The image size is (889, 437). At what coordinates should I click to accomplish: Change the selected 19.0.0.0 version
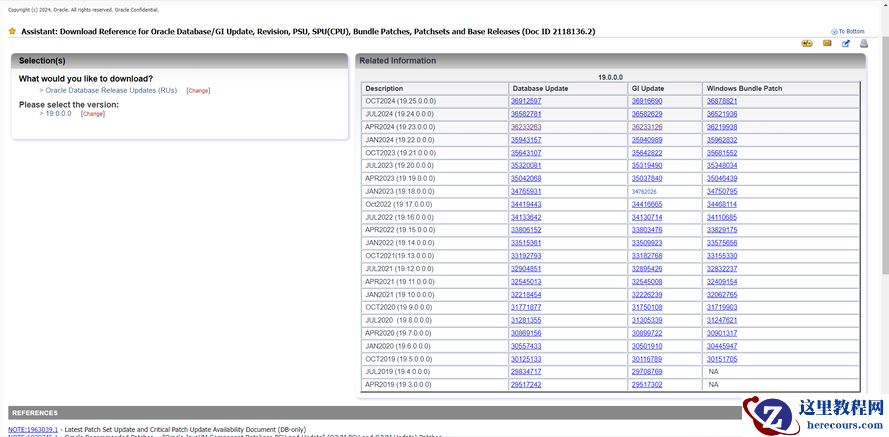point(93,114)
